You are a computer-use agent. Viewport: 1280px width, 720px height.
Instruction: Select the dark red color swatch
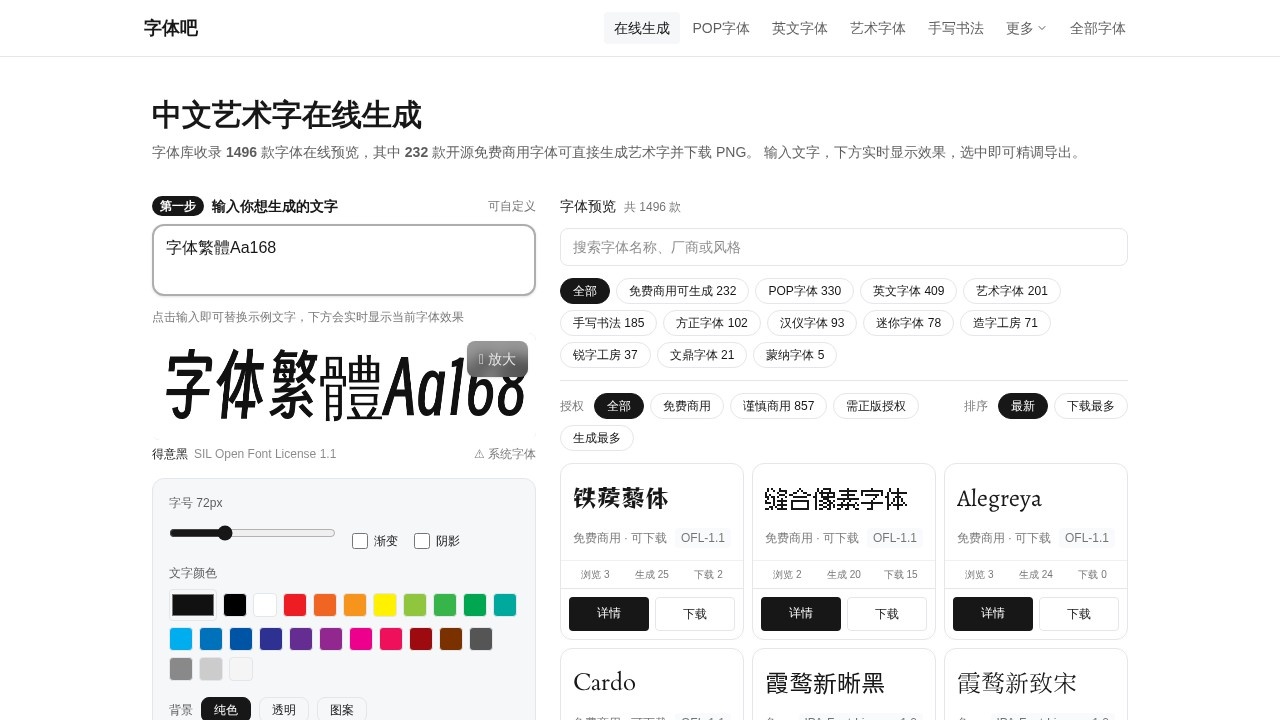pos(421,639)
